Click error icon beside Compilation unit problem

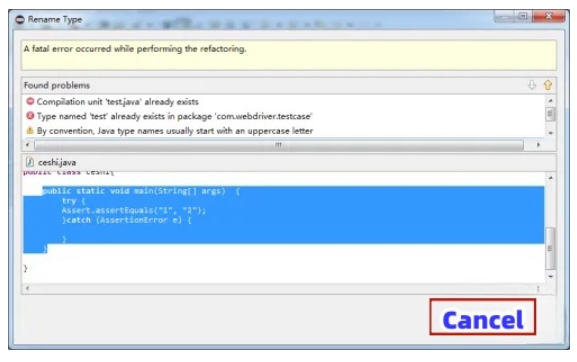click(30, 101)
